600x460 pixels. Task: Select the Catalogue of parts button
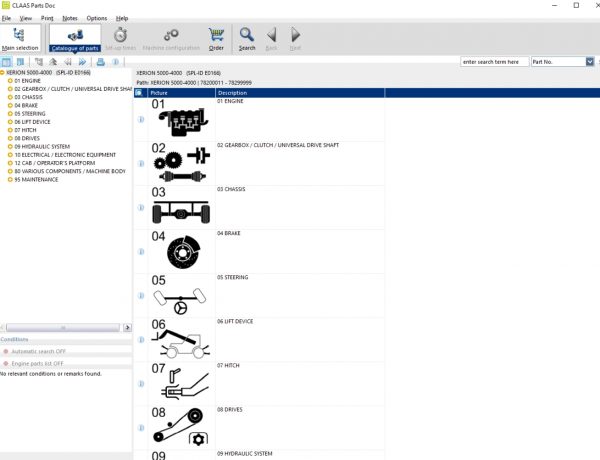(75, 39)
